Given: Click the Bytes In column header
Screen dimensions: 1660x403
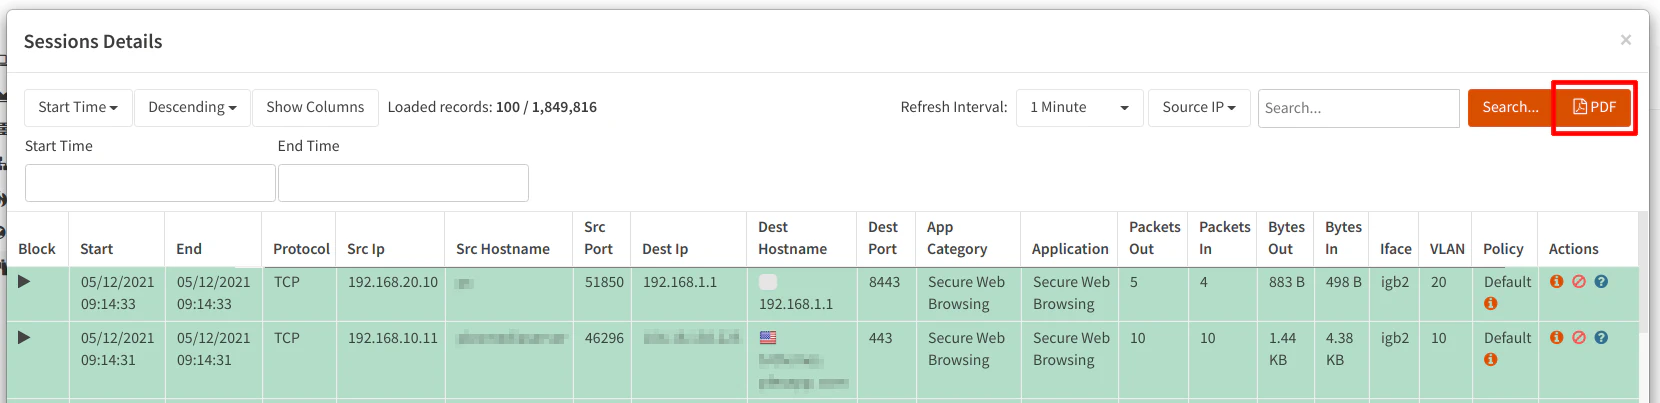Looking at the screenshot, I should click(x=1343, y=238).
